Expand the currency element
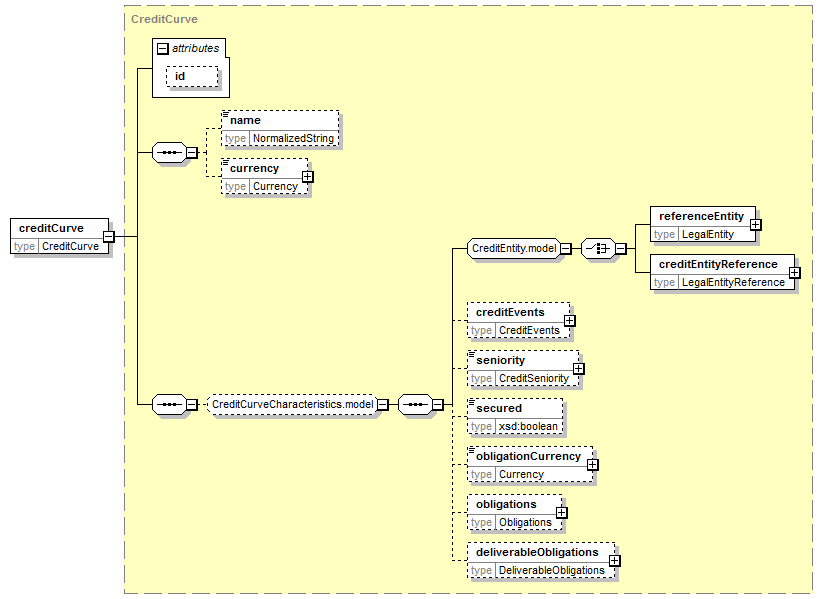Screen dimensions: 823x599 308,177
